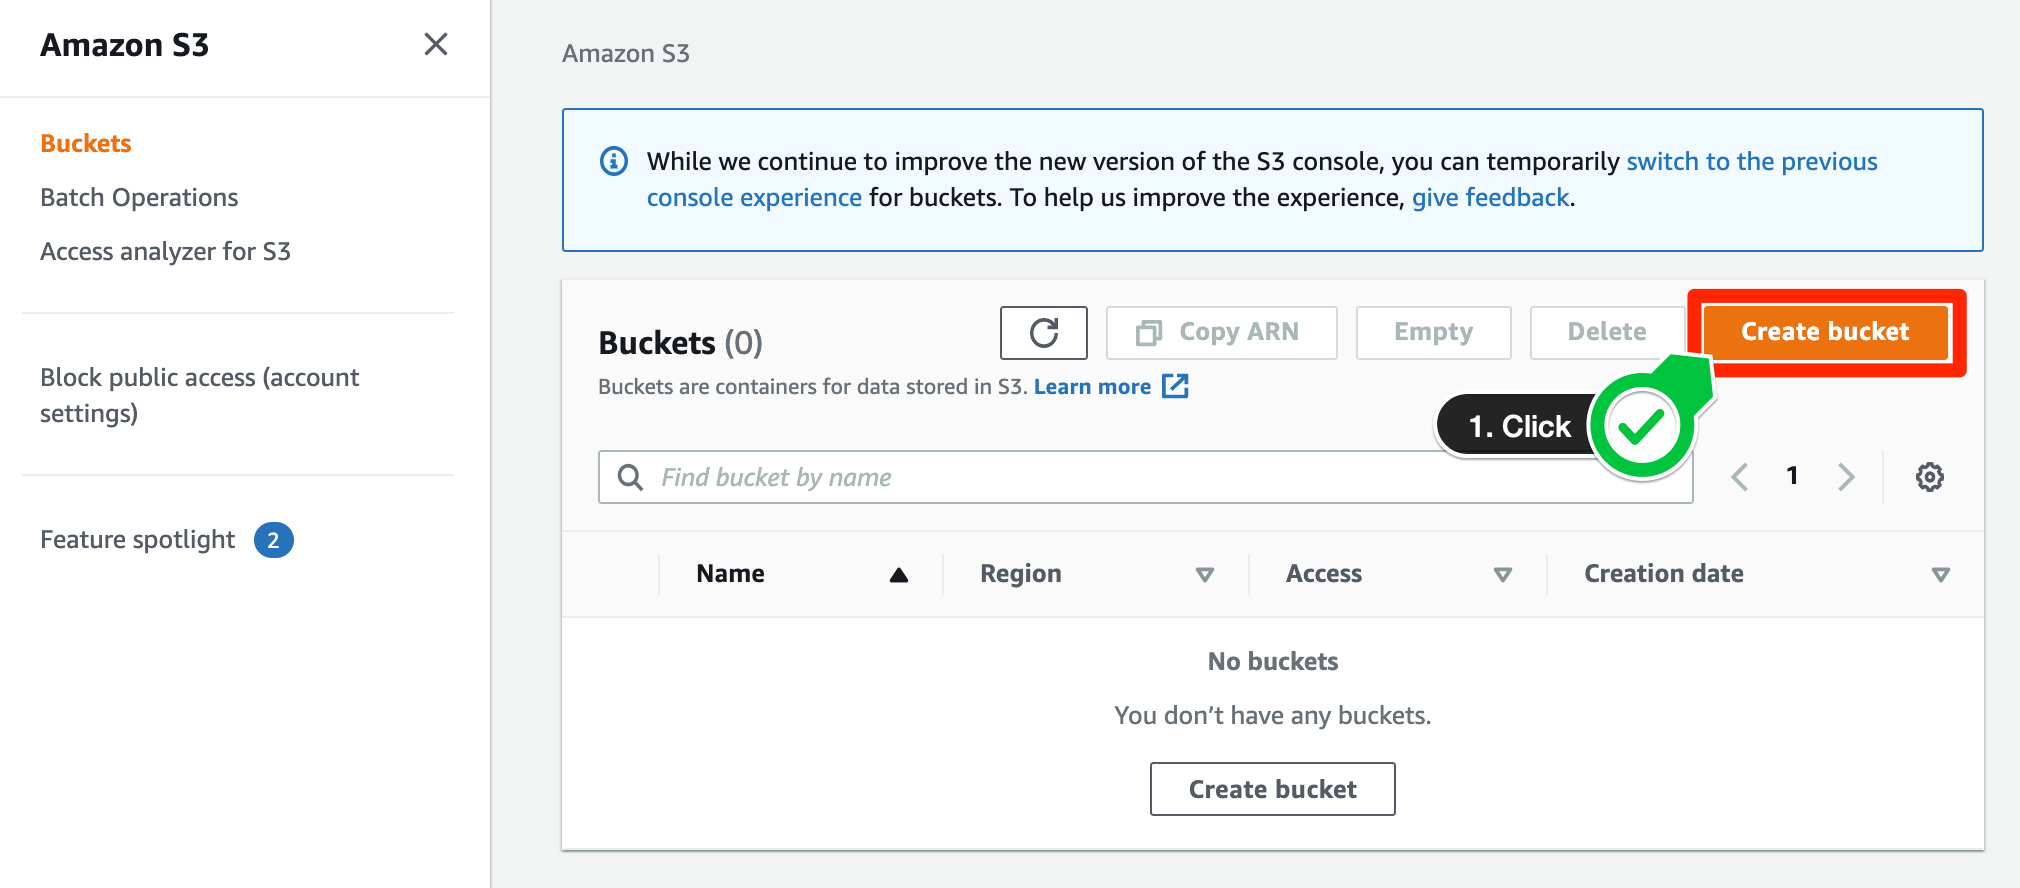Click the search magnifier icon
This screenshot has height=888, width=2020.
[x=630, y=477]
